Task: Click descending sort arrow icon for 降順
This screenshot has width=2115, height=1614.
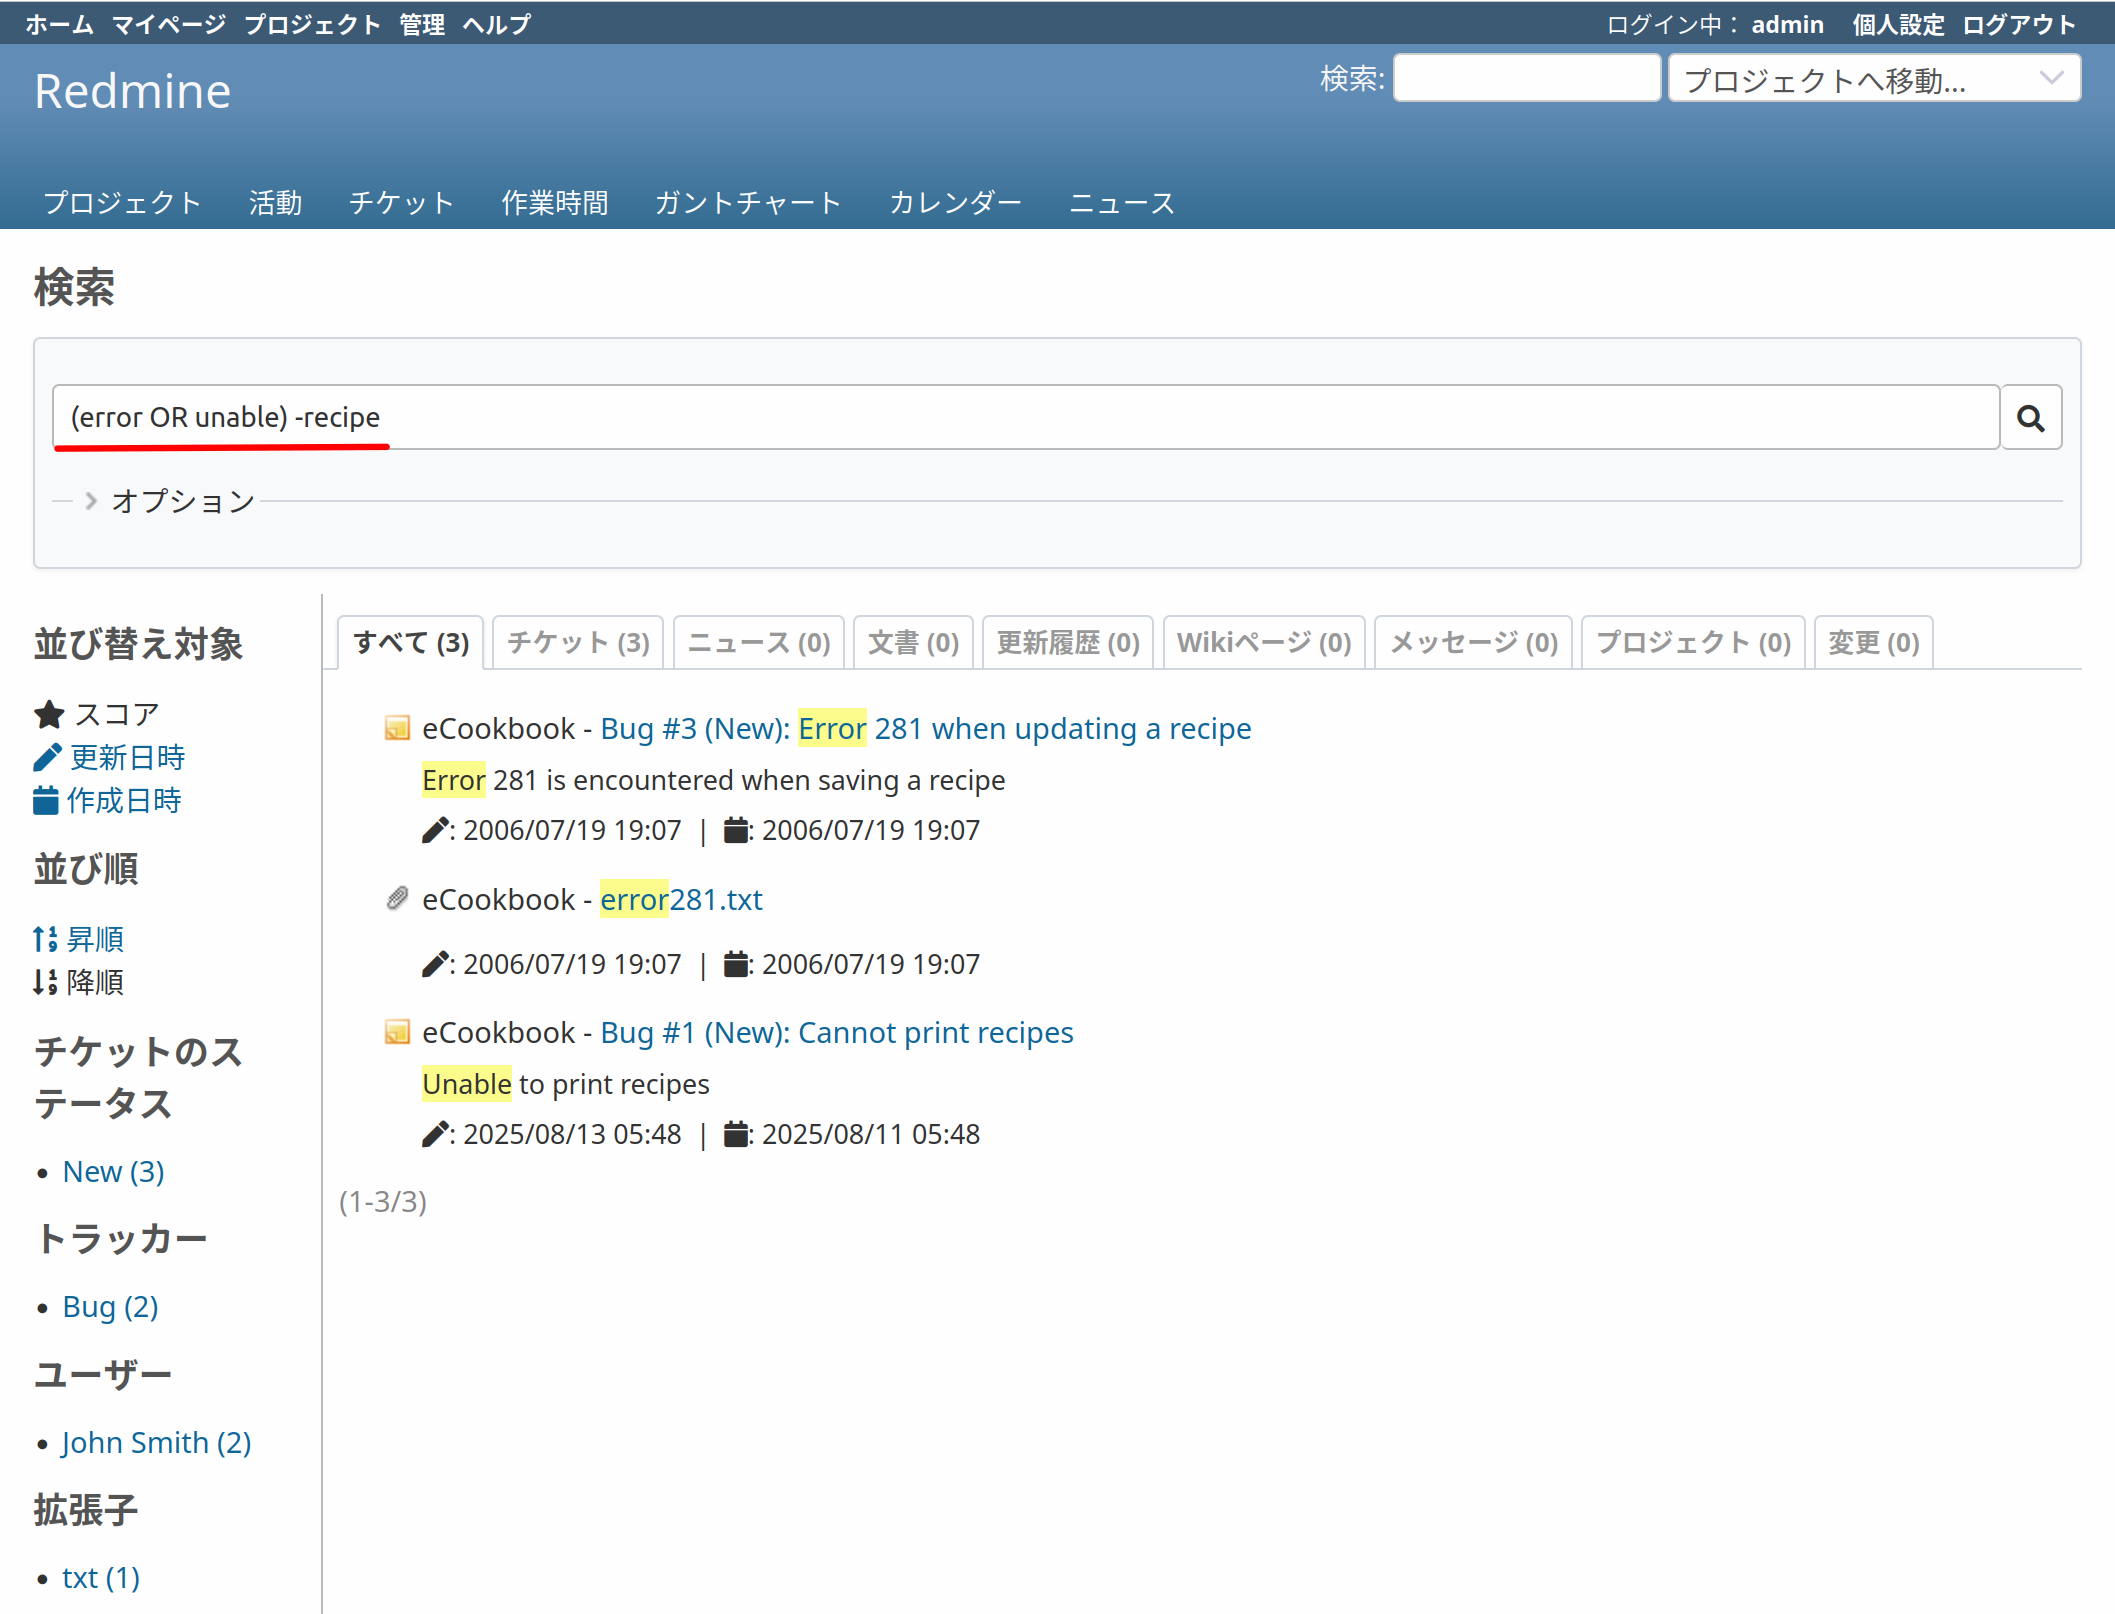Action: [45, 982]
